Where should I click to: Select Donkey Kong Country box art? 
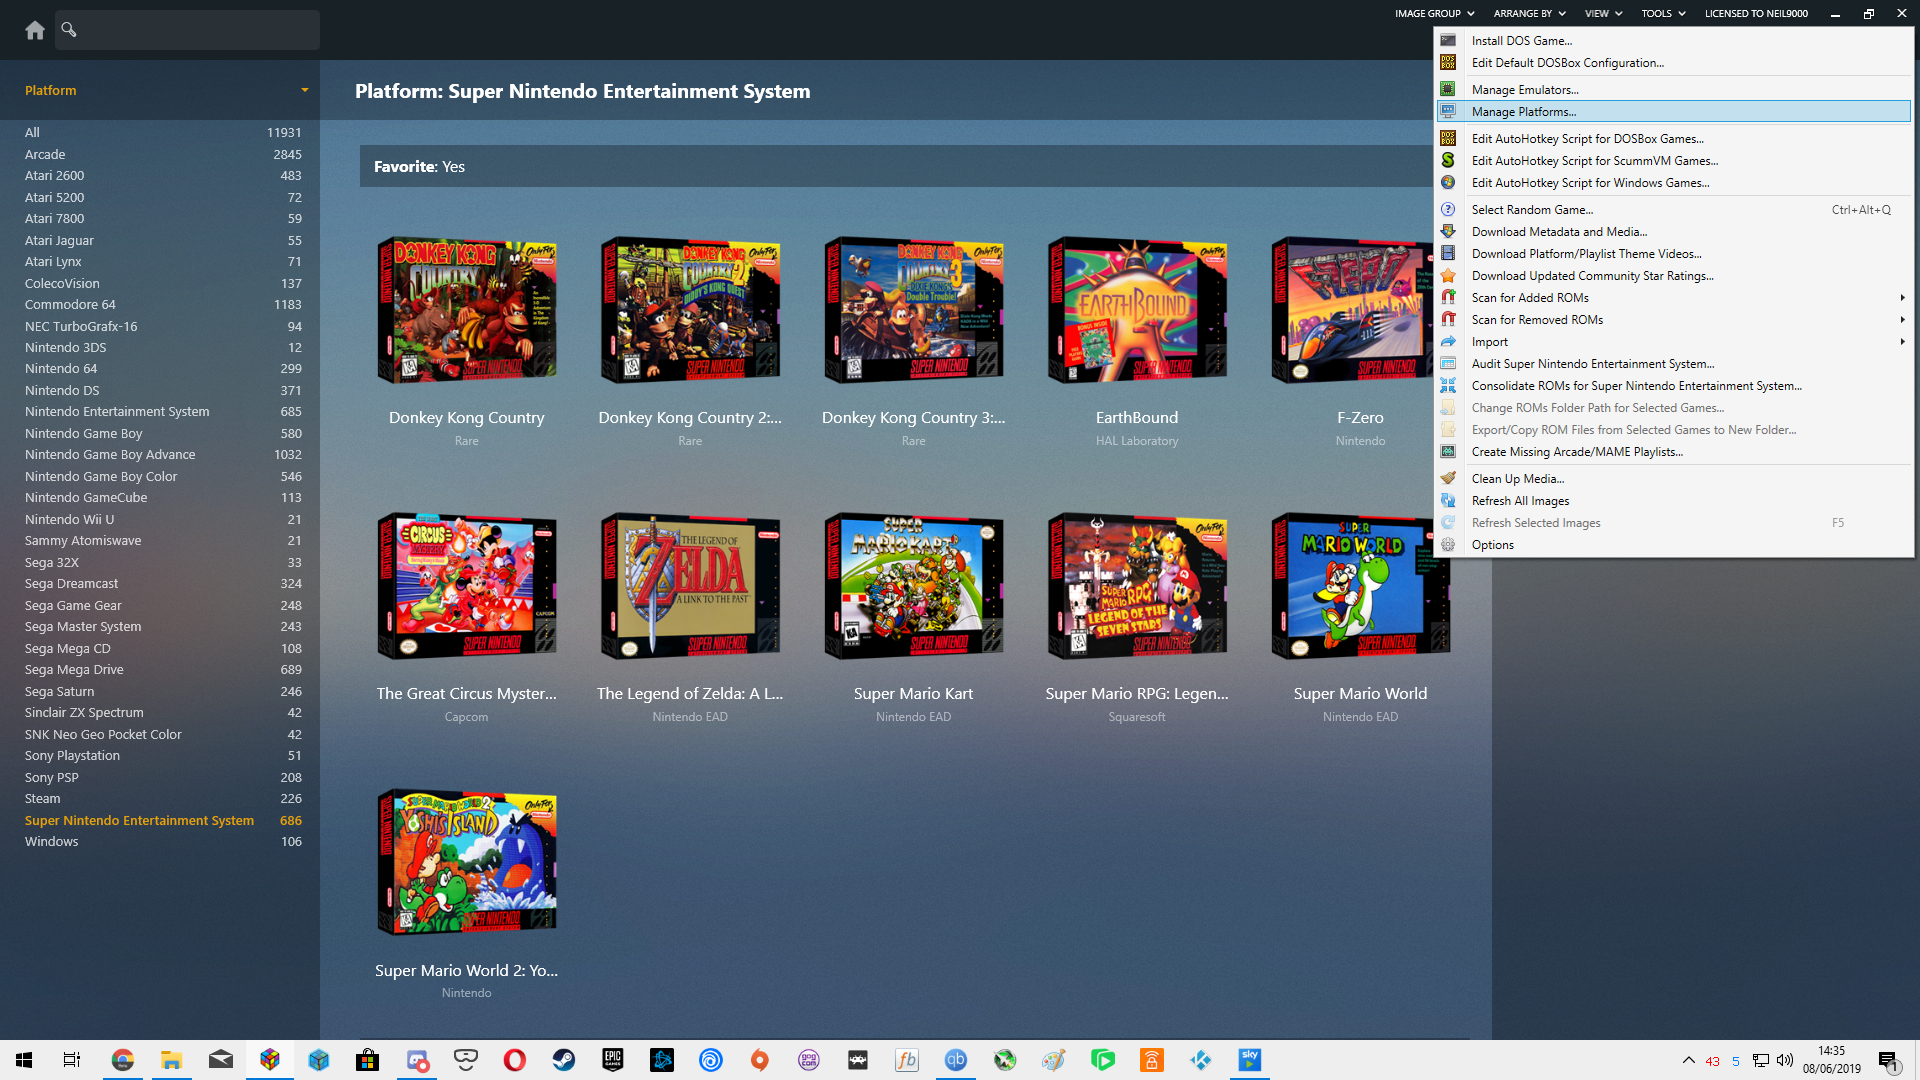pyautogui.click(x=467, y=311)
